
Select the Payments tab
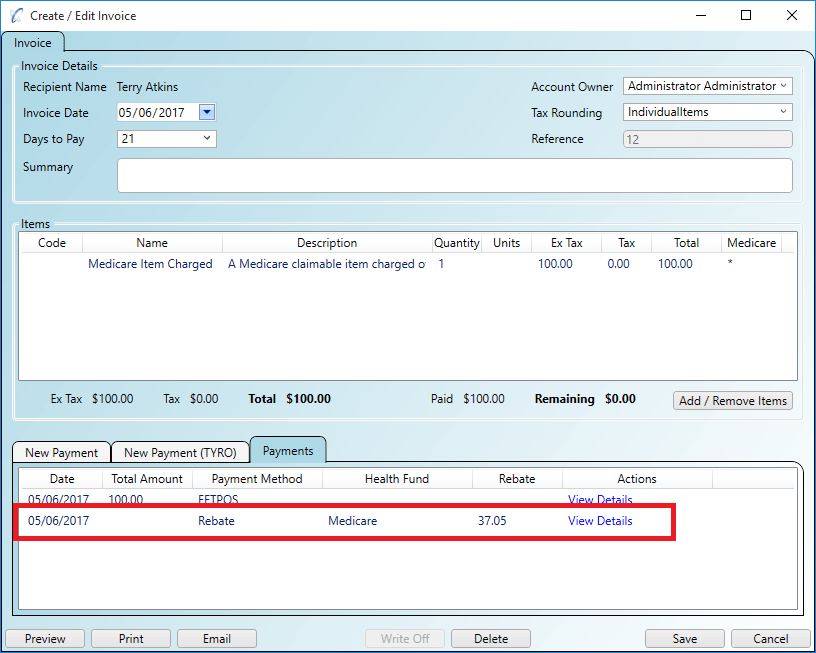pos(288,450)
